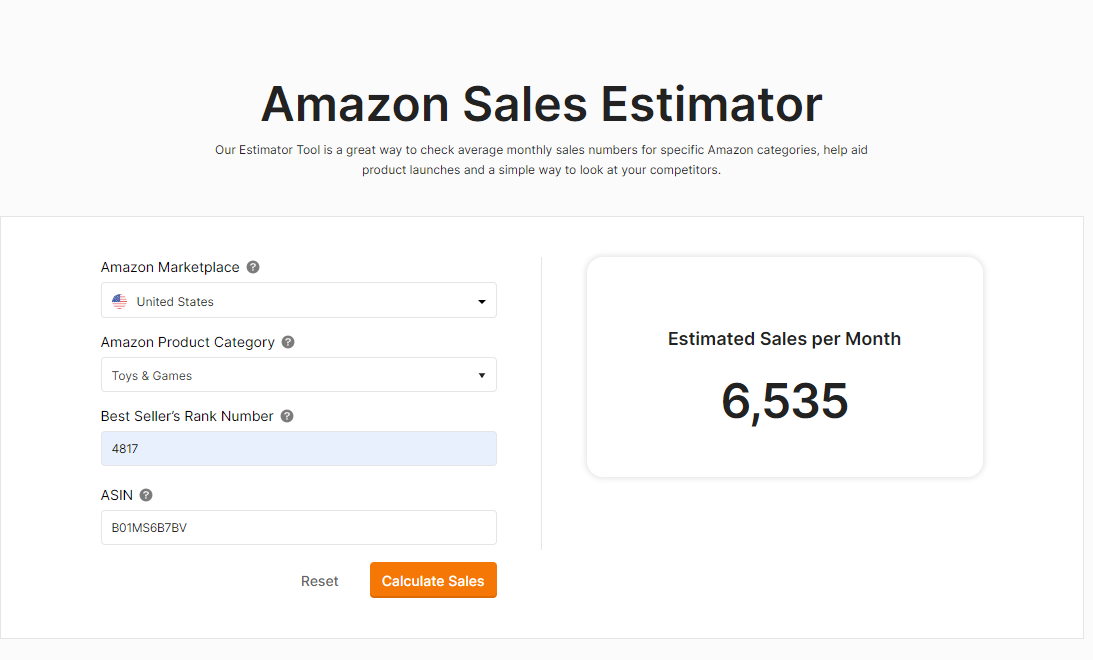Expand the marketplace dropdown arrow
This screenshot has height=660, width=1093.
(x=482, y=302)
